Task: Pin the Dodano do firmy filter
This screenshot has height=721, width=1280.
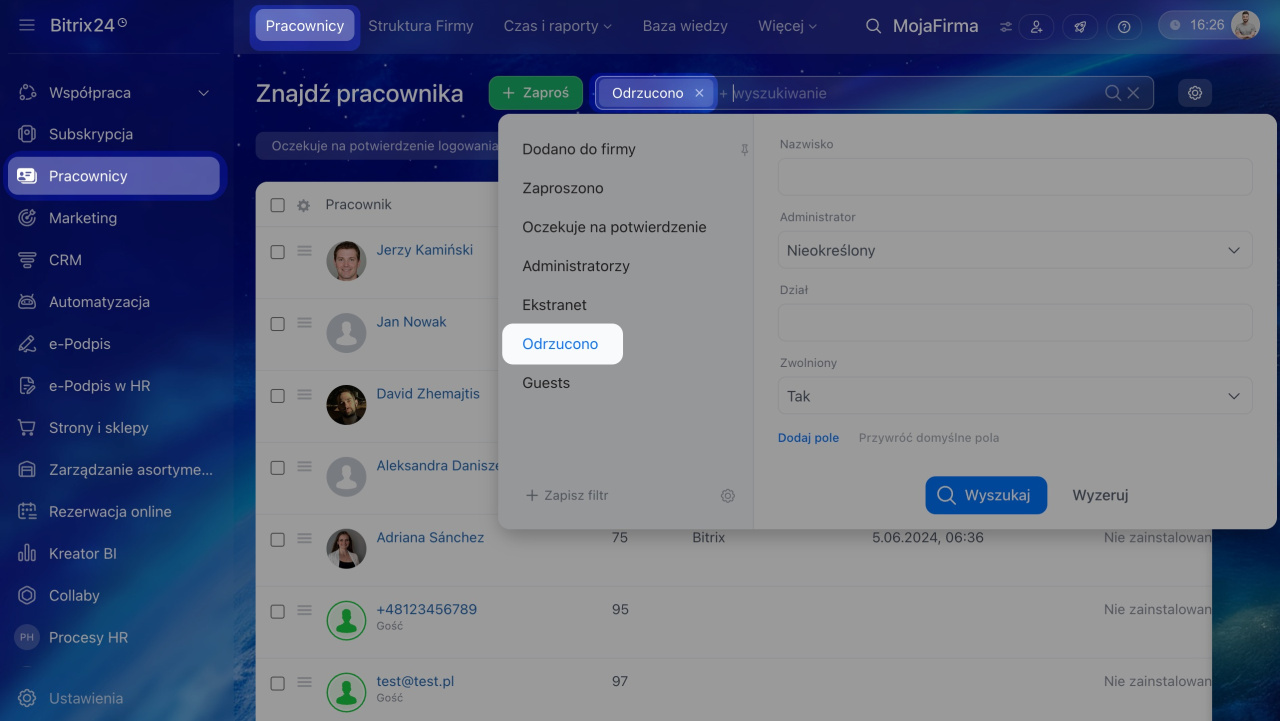Action: (x=744, y=150)
